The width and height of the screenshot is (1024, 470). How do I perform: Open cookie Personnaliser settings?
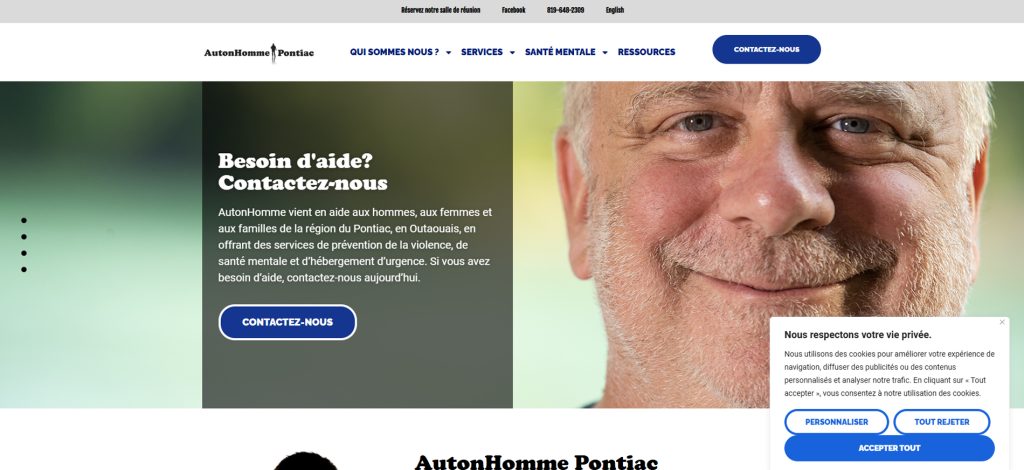(x=837, y=422)
